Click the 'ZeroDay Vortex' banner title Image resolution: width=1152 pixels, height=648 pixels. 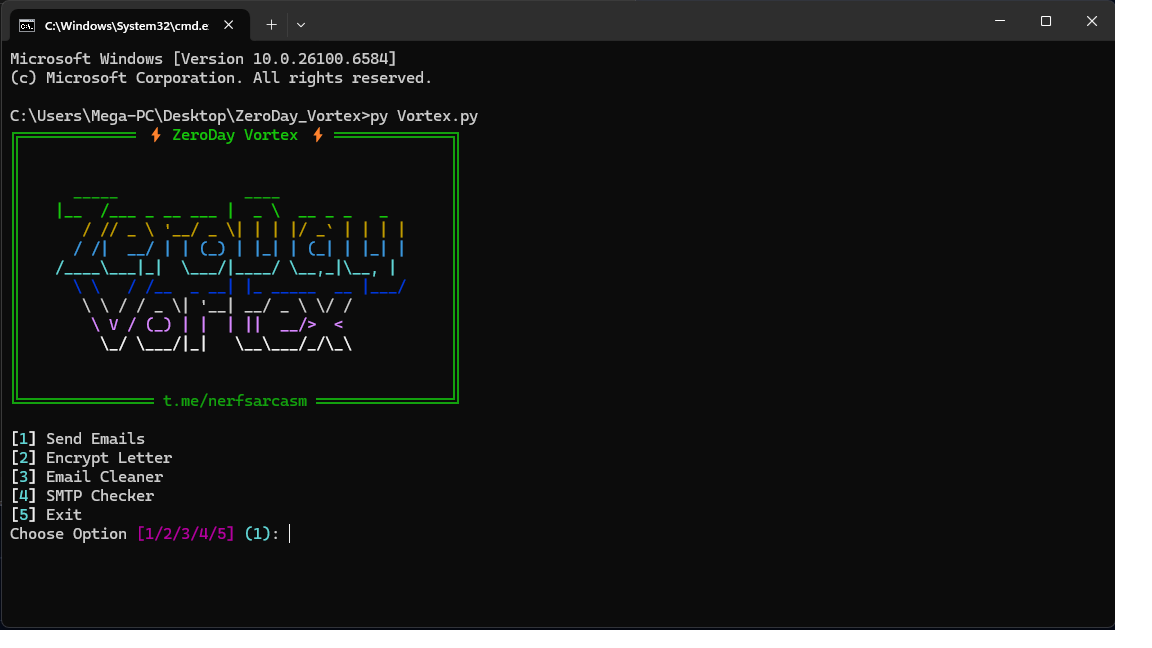tap(235, 135)
